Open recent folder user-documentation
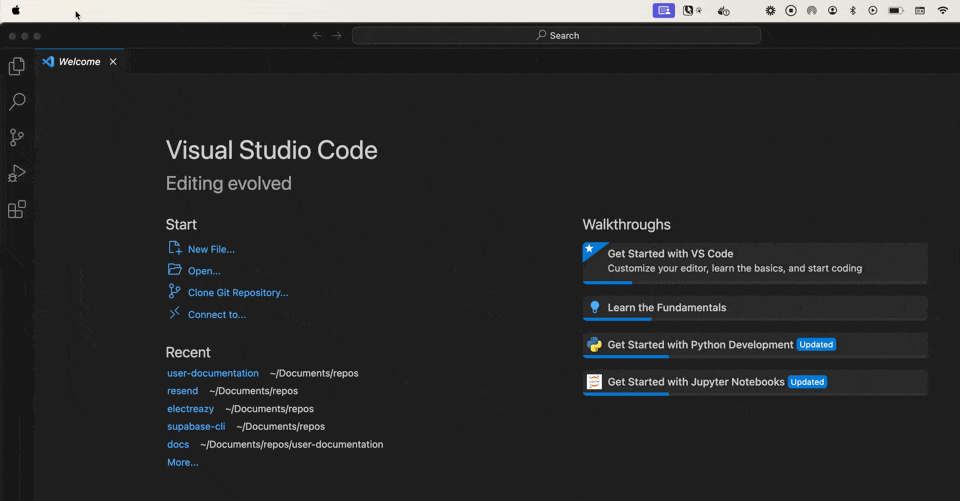 pyautogui.click(x=212, y=373)
